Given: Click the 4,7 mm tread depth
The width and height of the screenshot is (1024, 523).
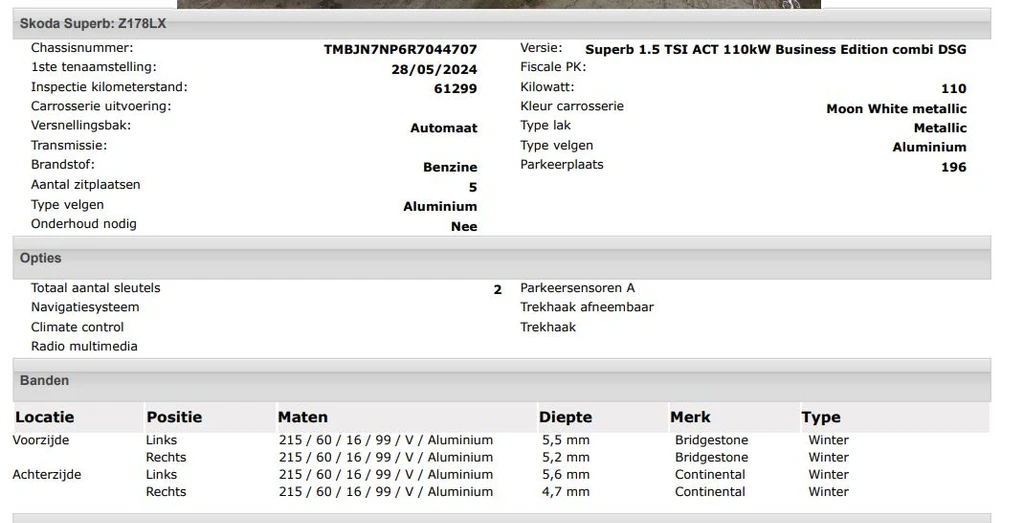Looking at the screenshot, I should [566, 492].
